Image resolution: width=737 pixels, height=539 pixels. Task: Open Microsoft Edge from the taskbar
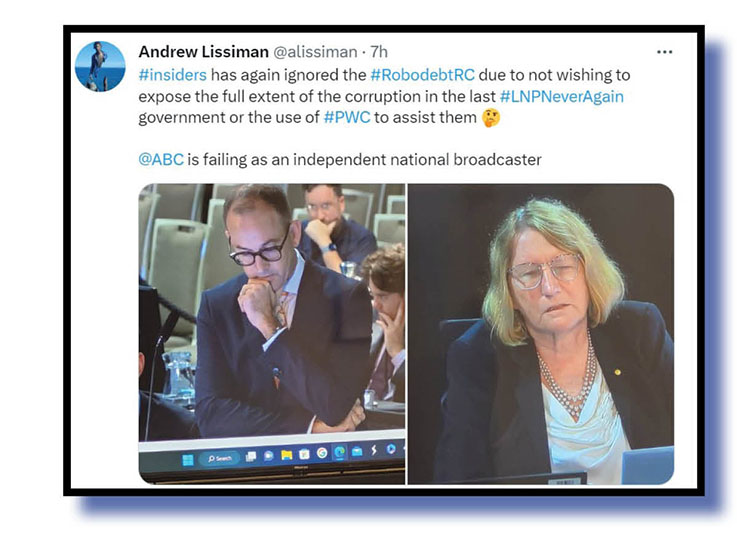point(339,452)
